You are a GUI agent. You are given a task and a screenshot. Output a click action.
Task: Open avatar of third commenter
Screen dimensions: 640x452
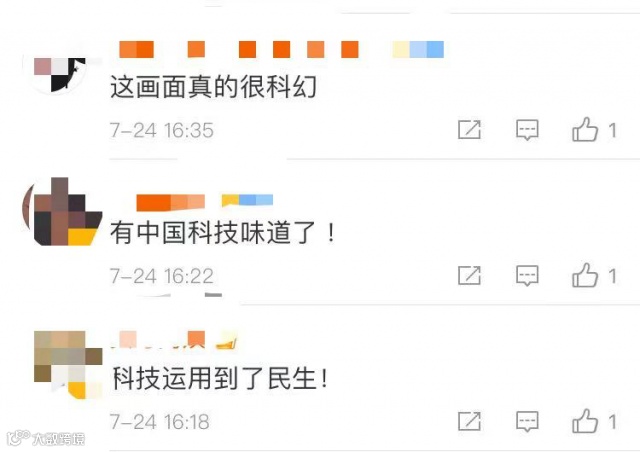click(x=68, y=365)
